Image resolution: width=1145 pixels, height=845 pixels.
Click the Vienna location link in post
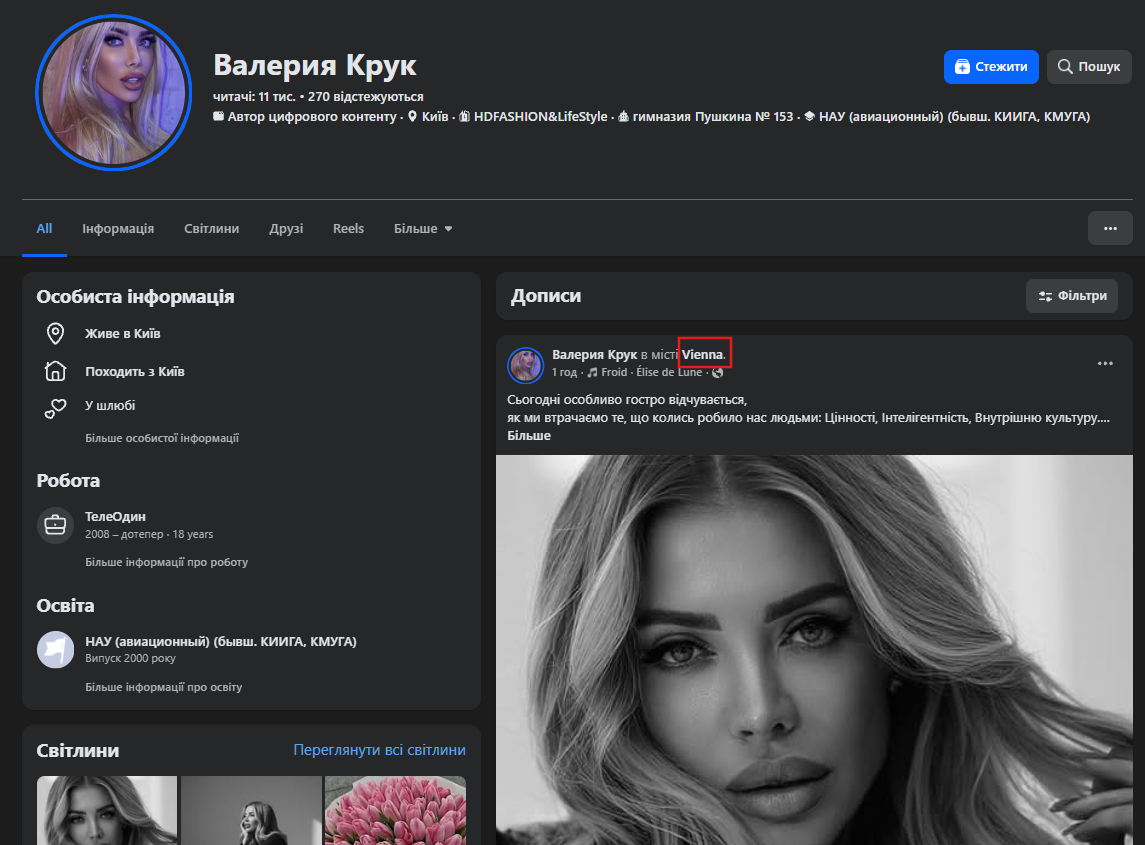point(702,355)
